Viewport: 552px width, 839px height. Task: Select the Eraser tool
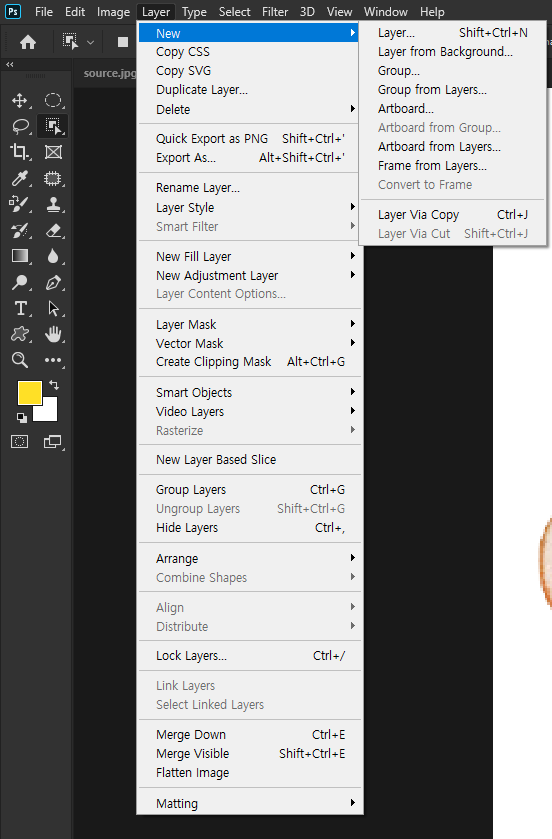pos(52,230)
